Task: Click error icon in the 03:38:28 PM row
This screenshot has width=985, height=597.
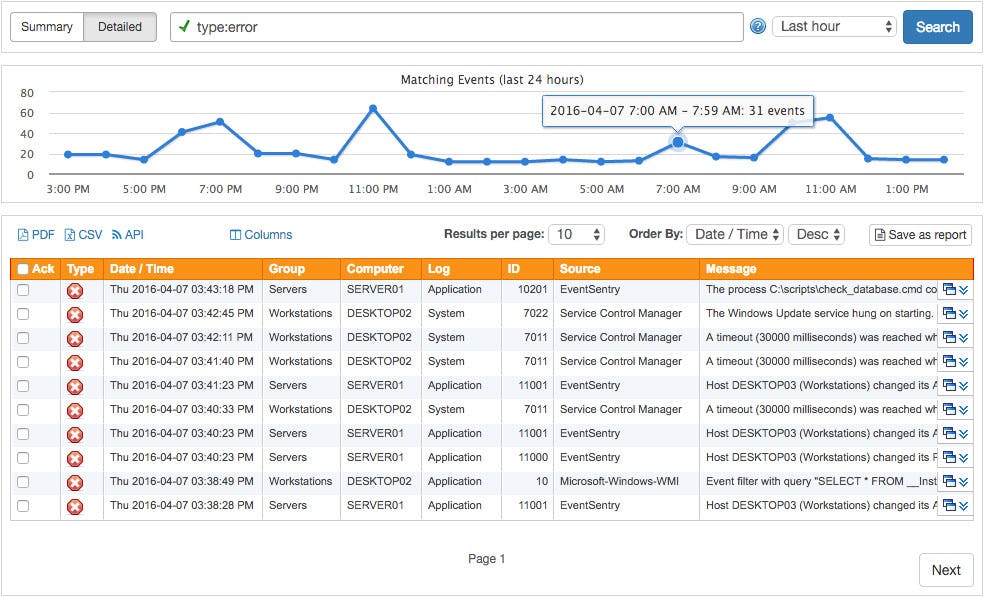Action: click(x=75, y=507)
